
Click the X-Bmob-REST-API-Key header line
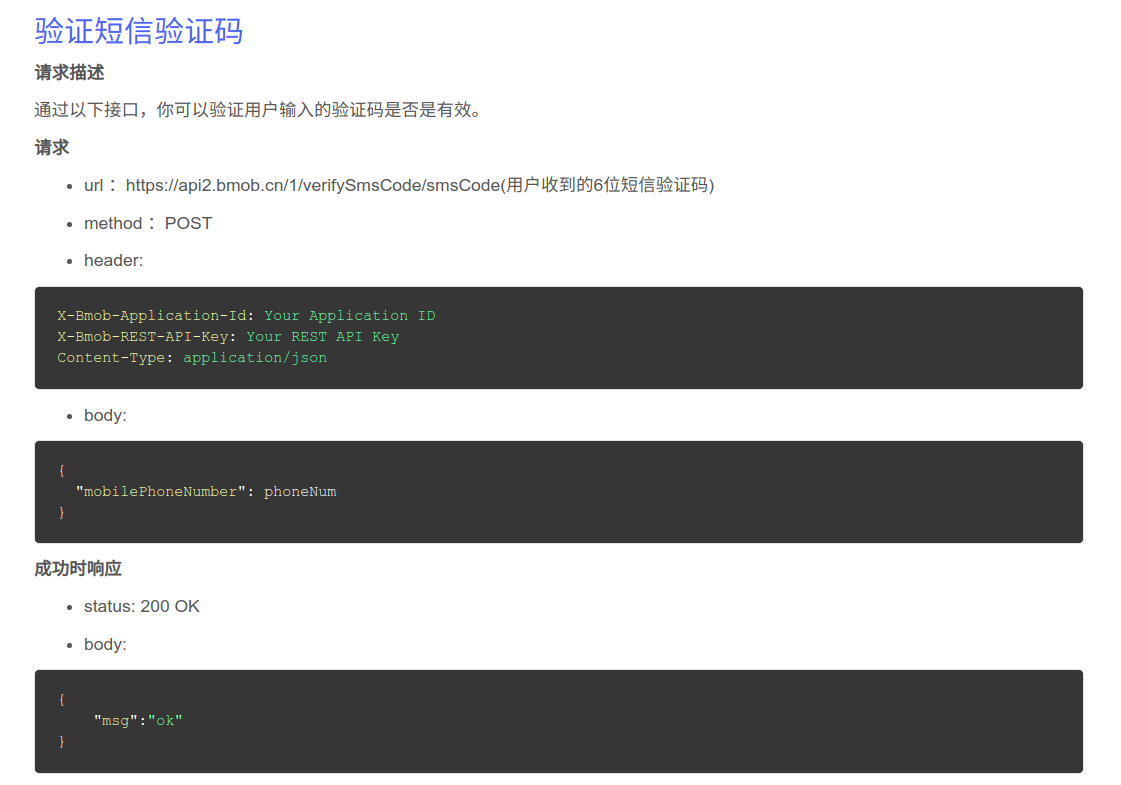(228, 336)
